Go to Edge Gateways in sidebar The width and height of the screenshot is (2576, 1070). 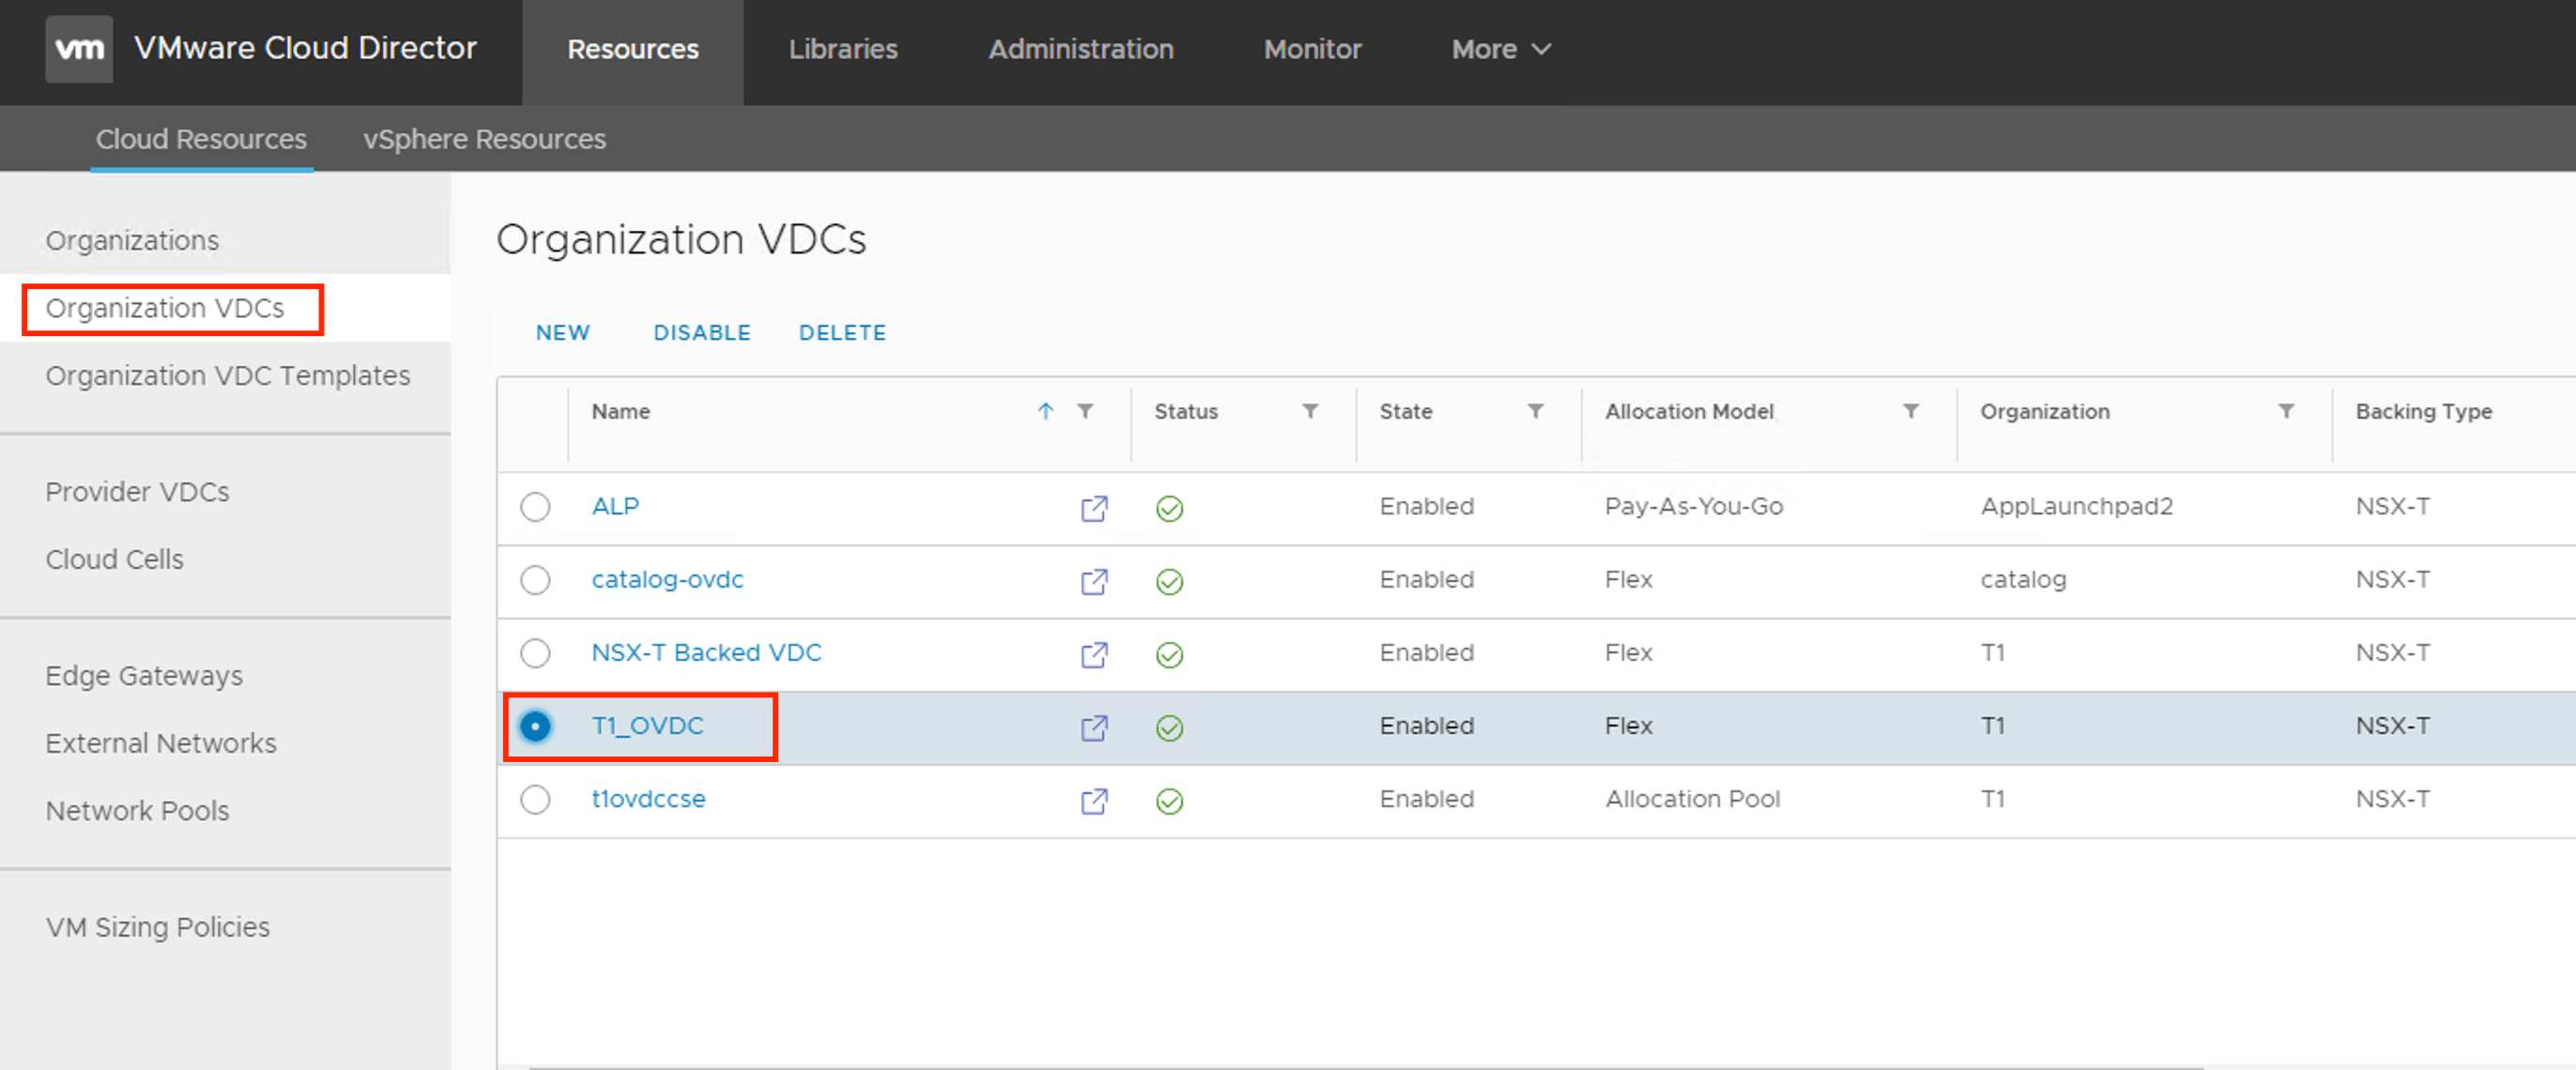coord(144,676)
